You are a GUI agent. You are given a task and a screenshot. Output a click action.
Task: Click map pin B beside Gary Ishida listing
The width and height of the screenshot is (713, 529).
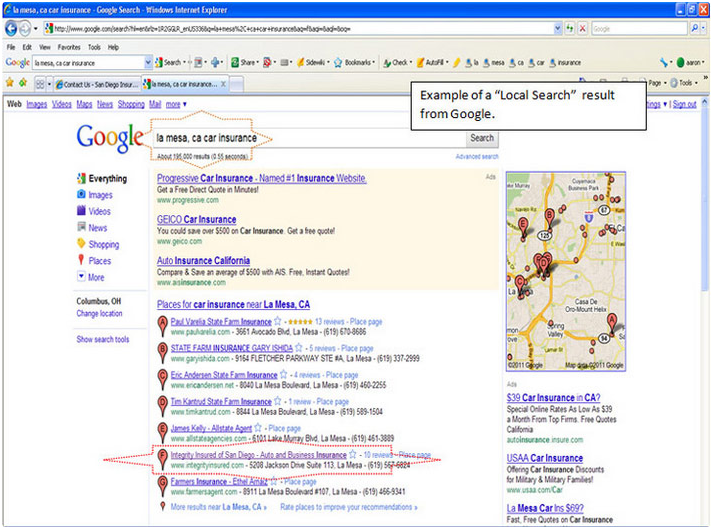point(162,353)
